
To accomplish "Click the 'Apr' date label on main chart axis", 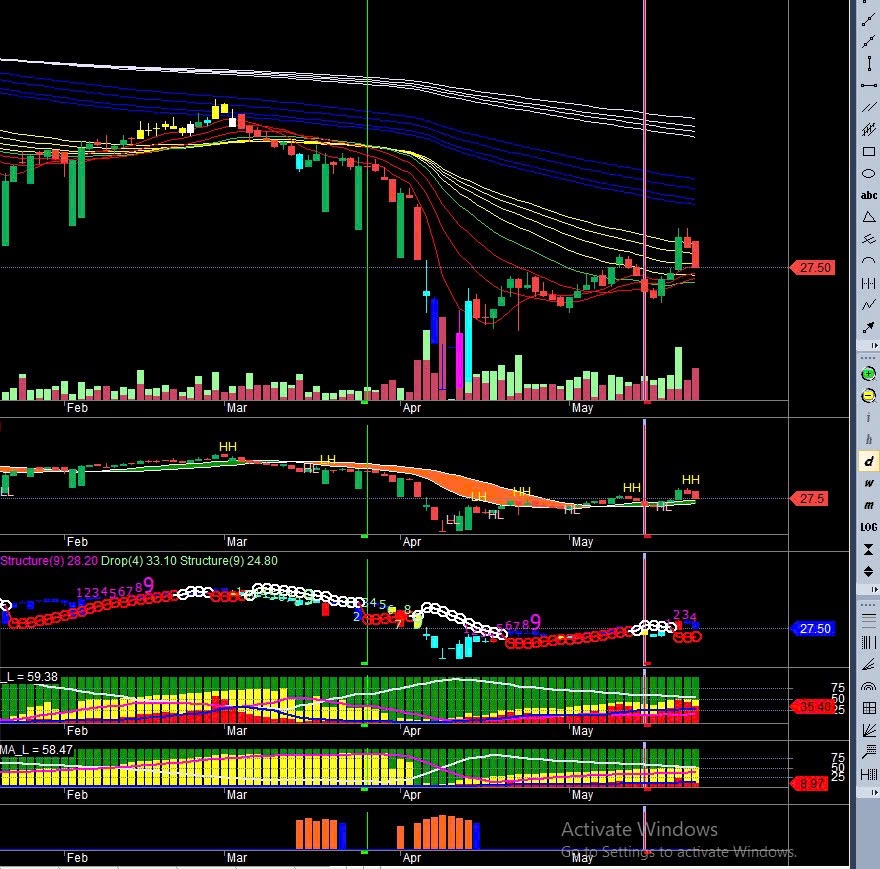I will point(411,408).
